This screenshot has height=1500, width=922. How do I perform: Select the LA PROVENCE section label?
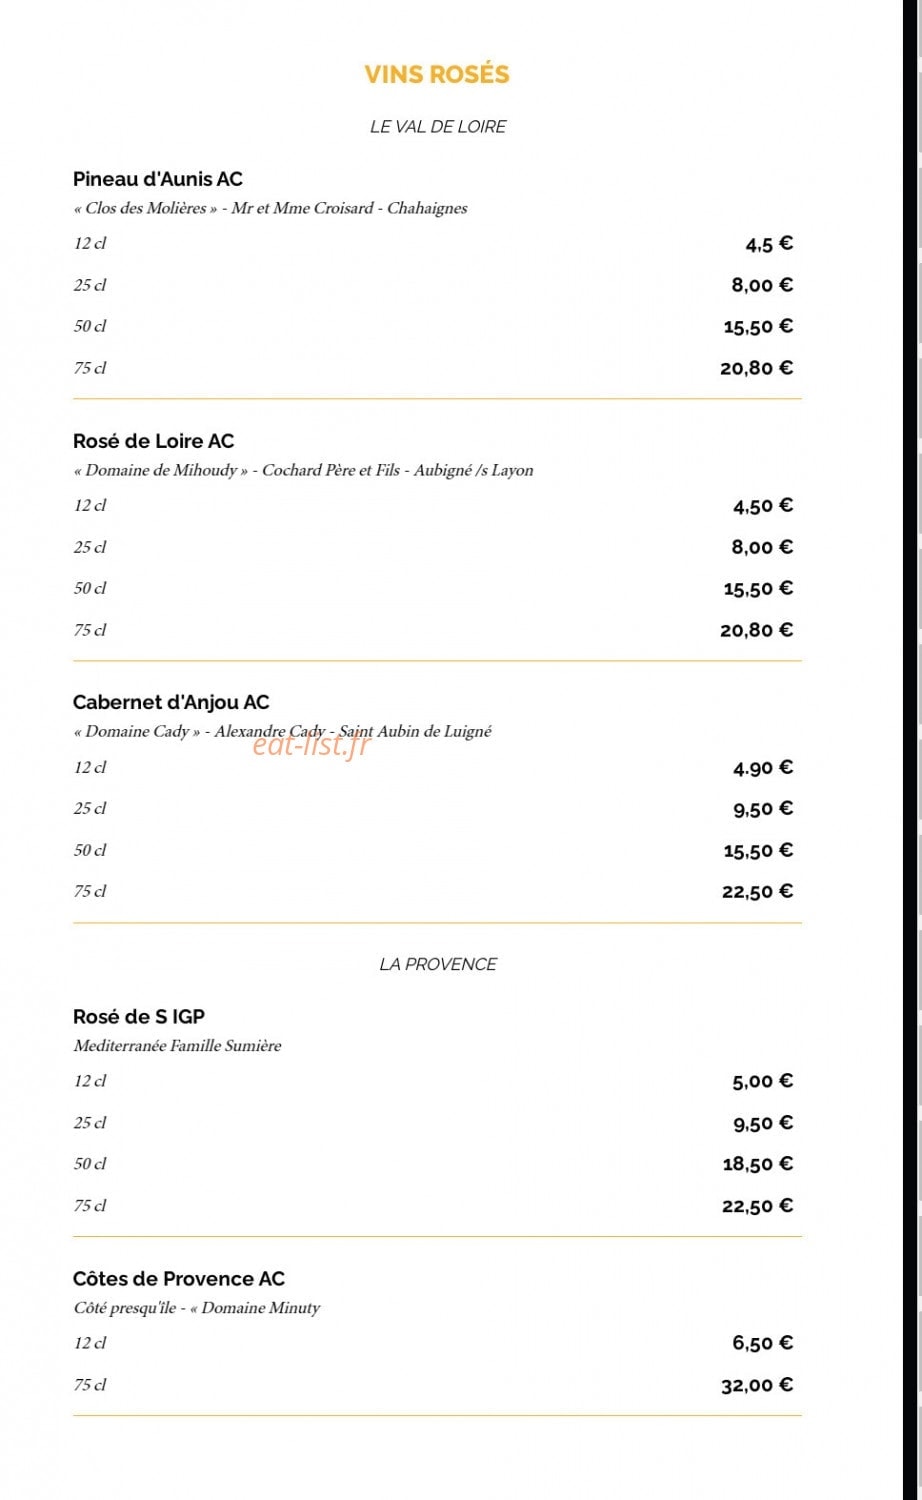[438, 964]
